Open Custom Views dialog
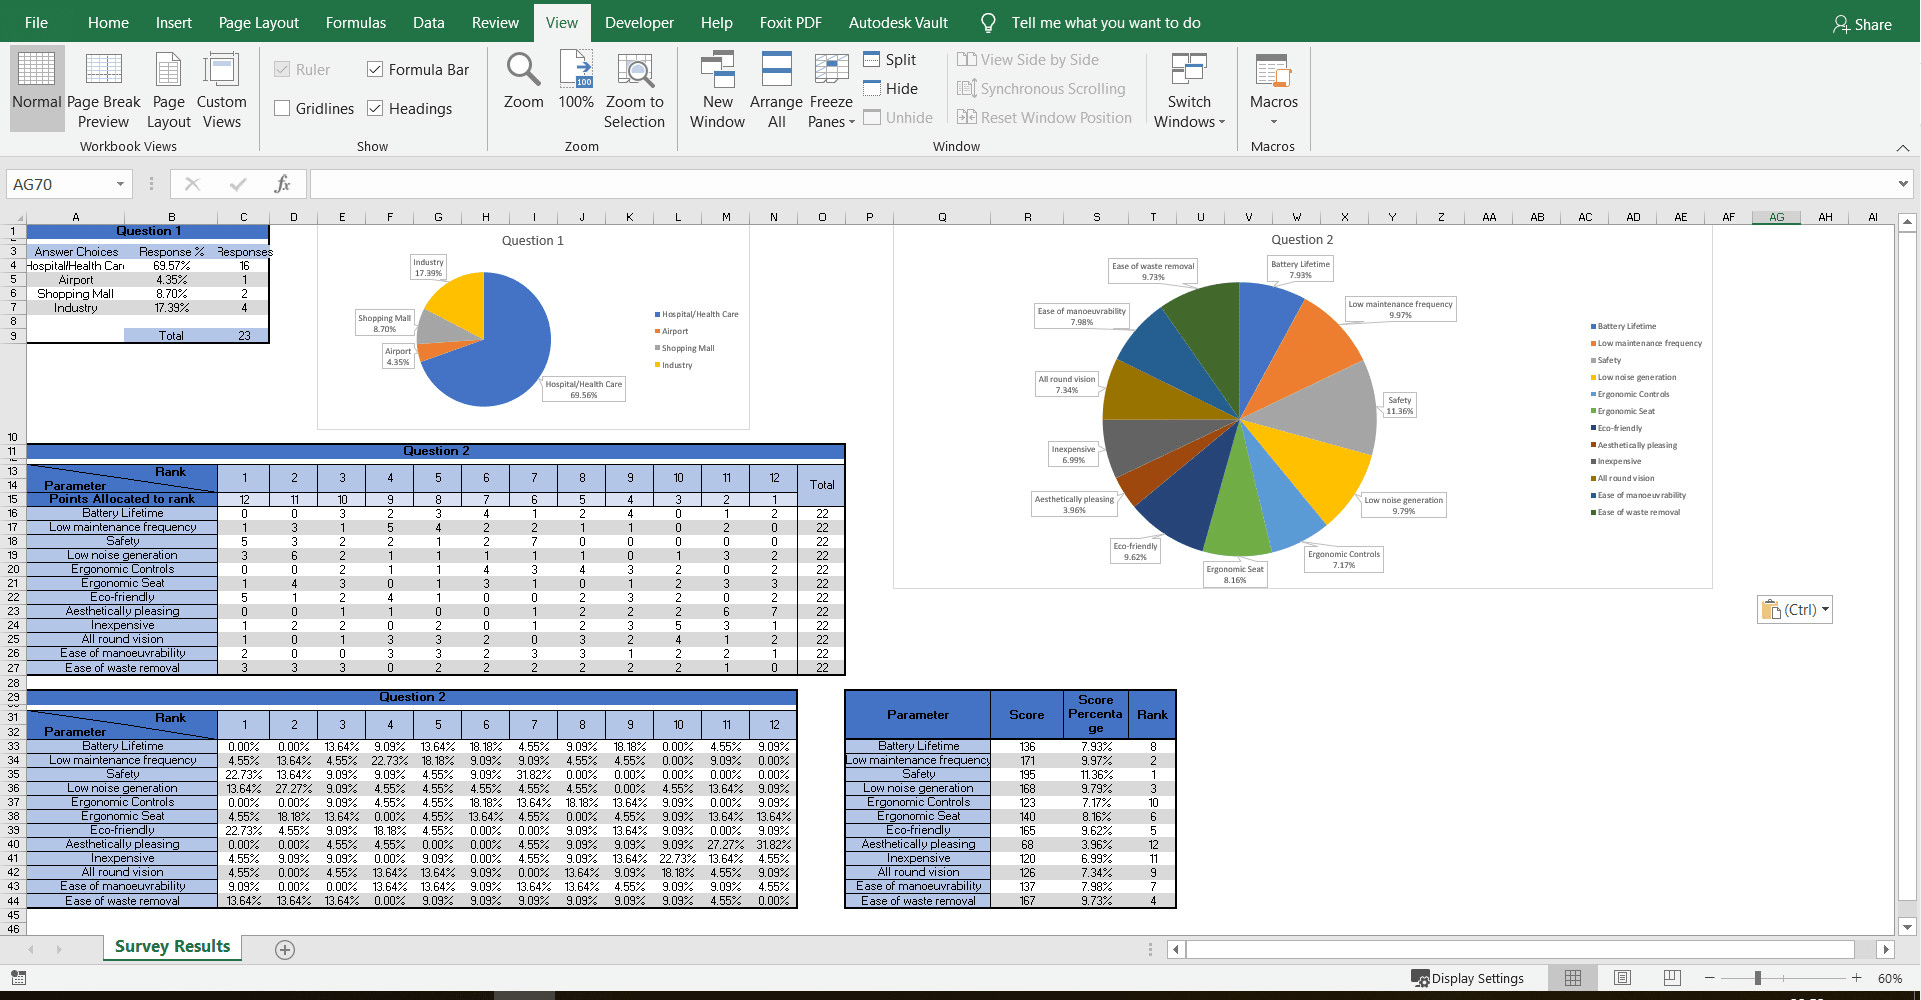1921x1000 pixels. pyautogui.click(x=221, y=88)
